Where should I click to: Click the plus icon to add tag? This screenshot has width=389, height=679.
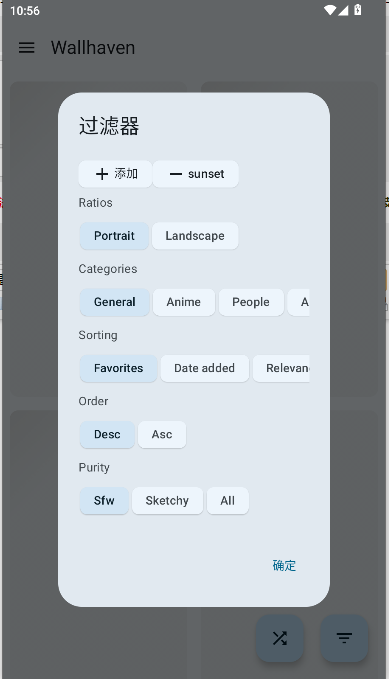pos(102,174)
